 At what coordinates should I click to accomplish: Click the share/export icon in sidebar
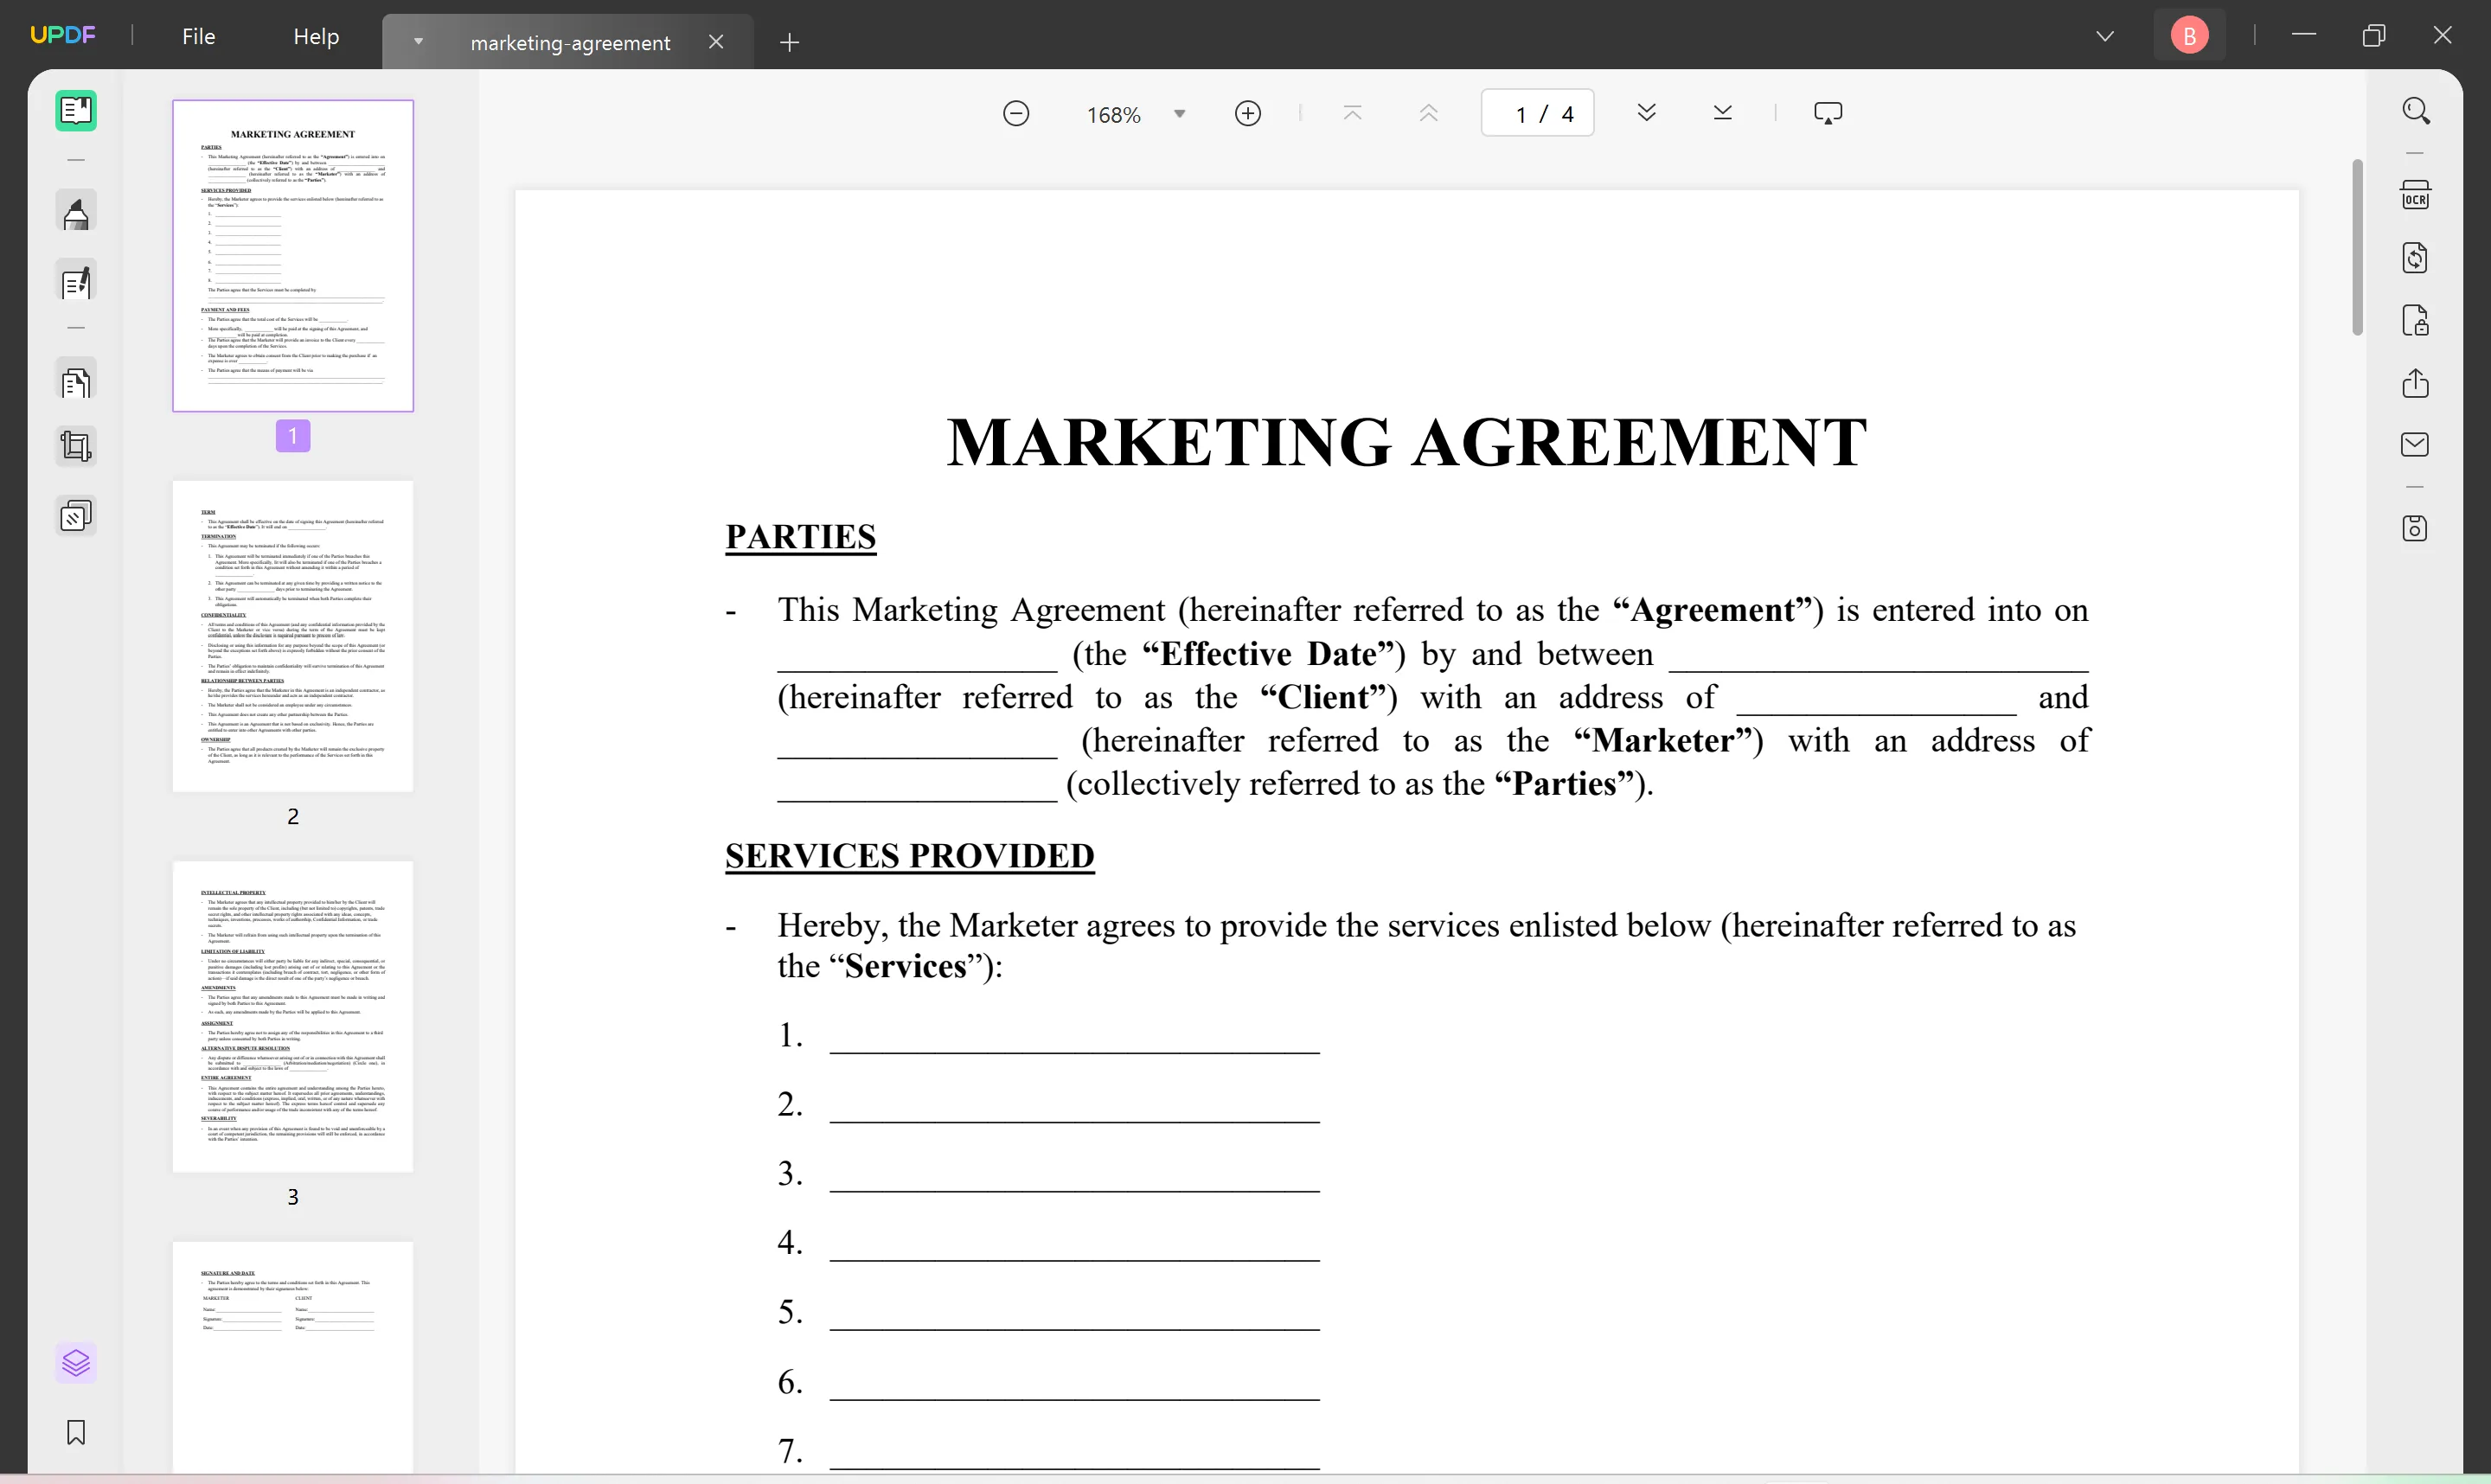(x=2415, y=383)
